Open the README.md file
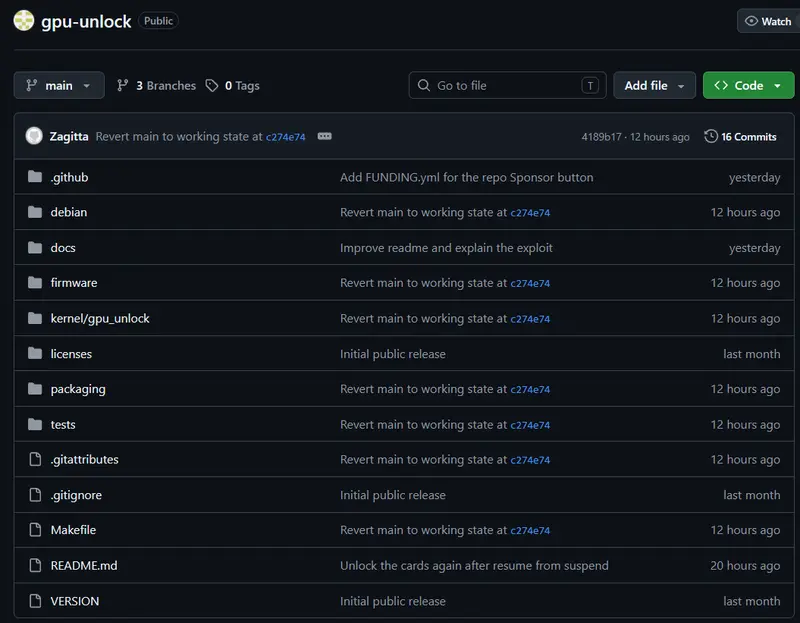This screenshot has height=623, width=800. 84,565
